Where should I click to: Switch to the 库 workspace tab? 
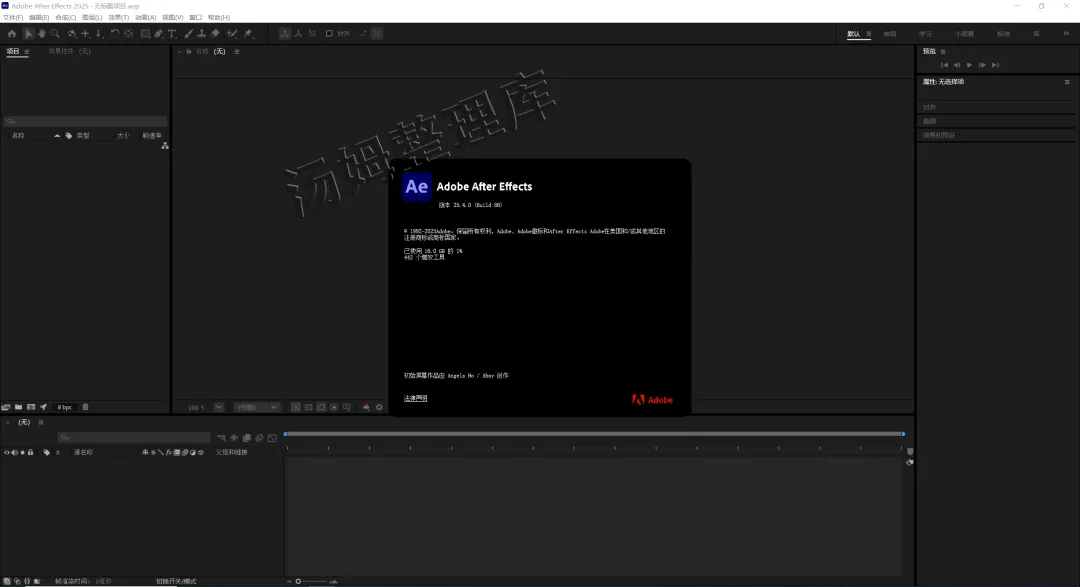pyautogui.click(x=1036, y=34)
